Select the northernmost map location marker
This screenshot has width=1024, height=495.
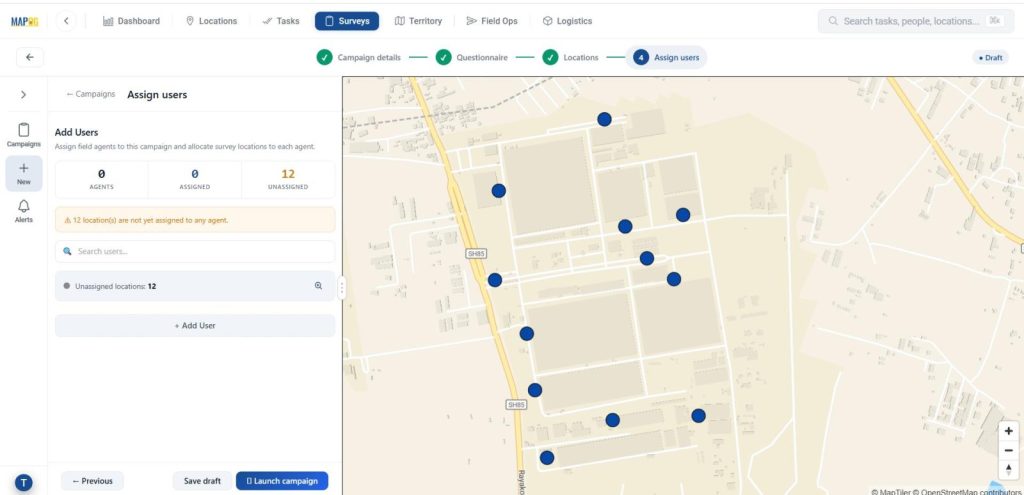604,119
